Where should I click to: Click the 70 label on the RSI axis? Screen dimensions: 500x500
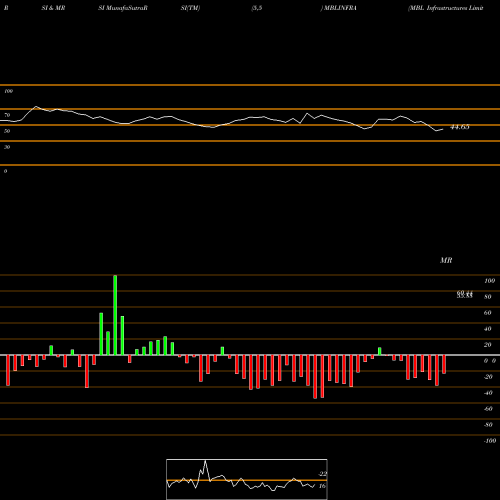click(7, 115)
